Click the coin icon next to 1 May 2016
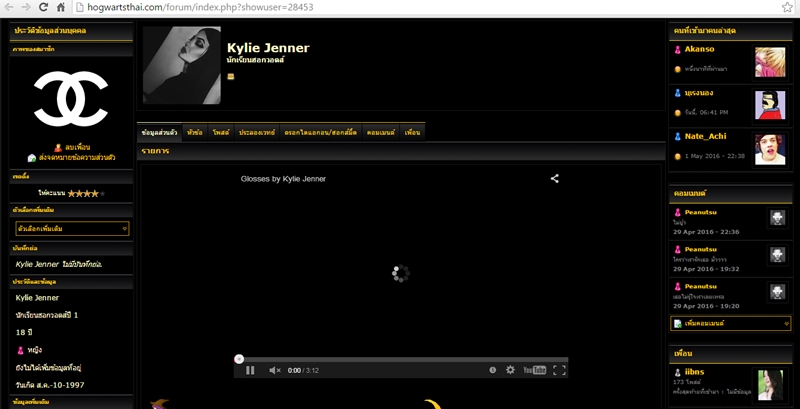 678,156
